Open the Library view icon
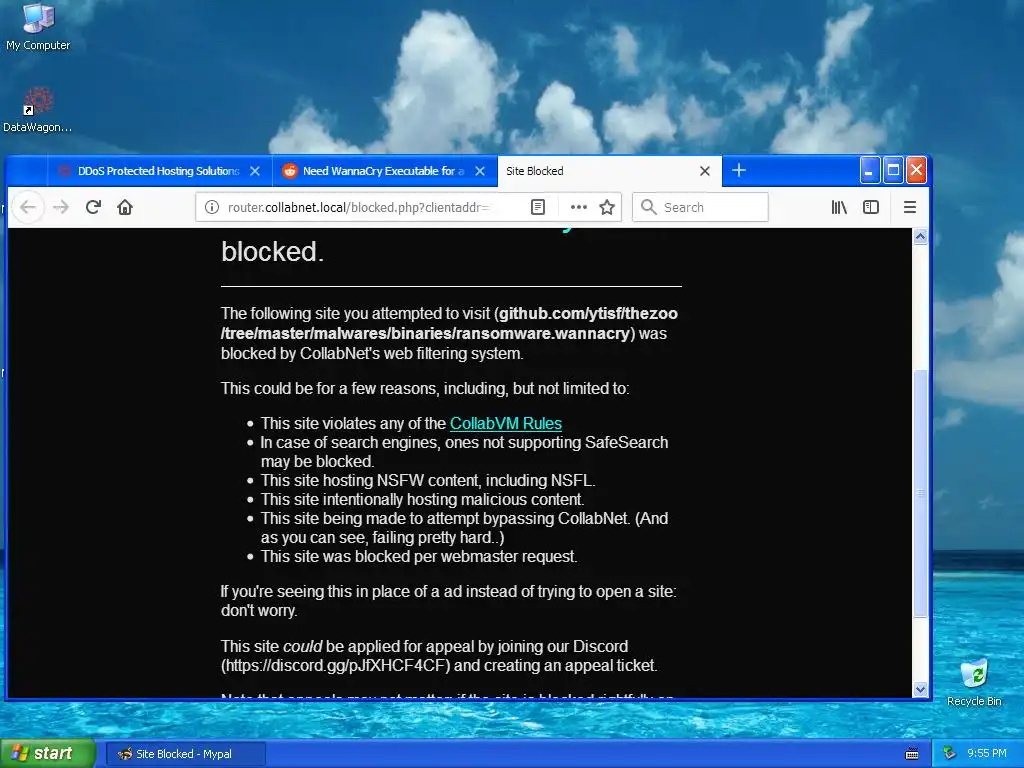Screen dimensions: 1024x768 pos(839,207)
